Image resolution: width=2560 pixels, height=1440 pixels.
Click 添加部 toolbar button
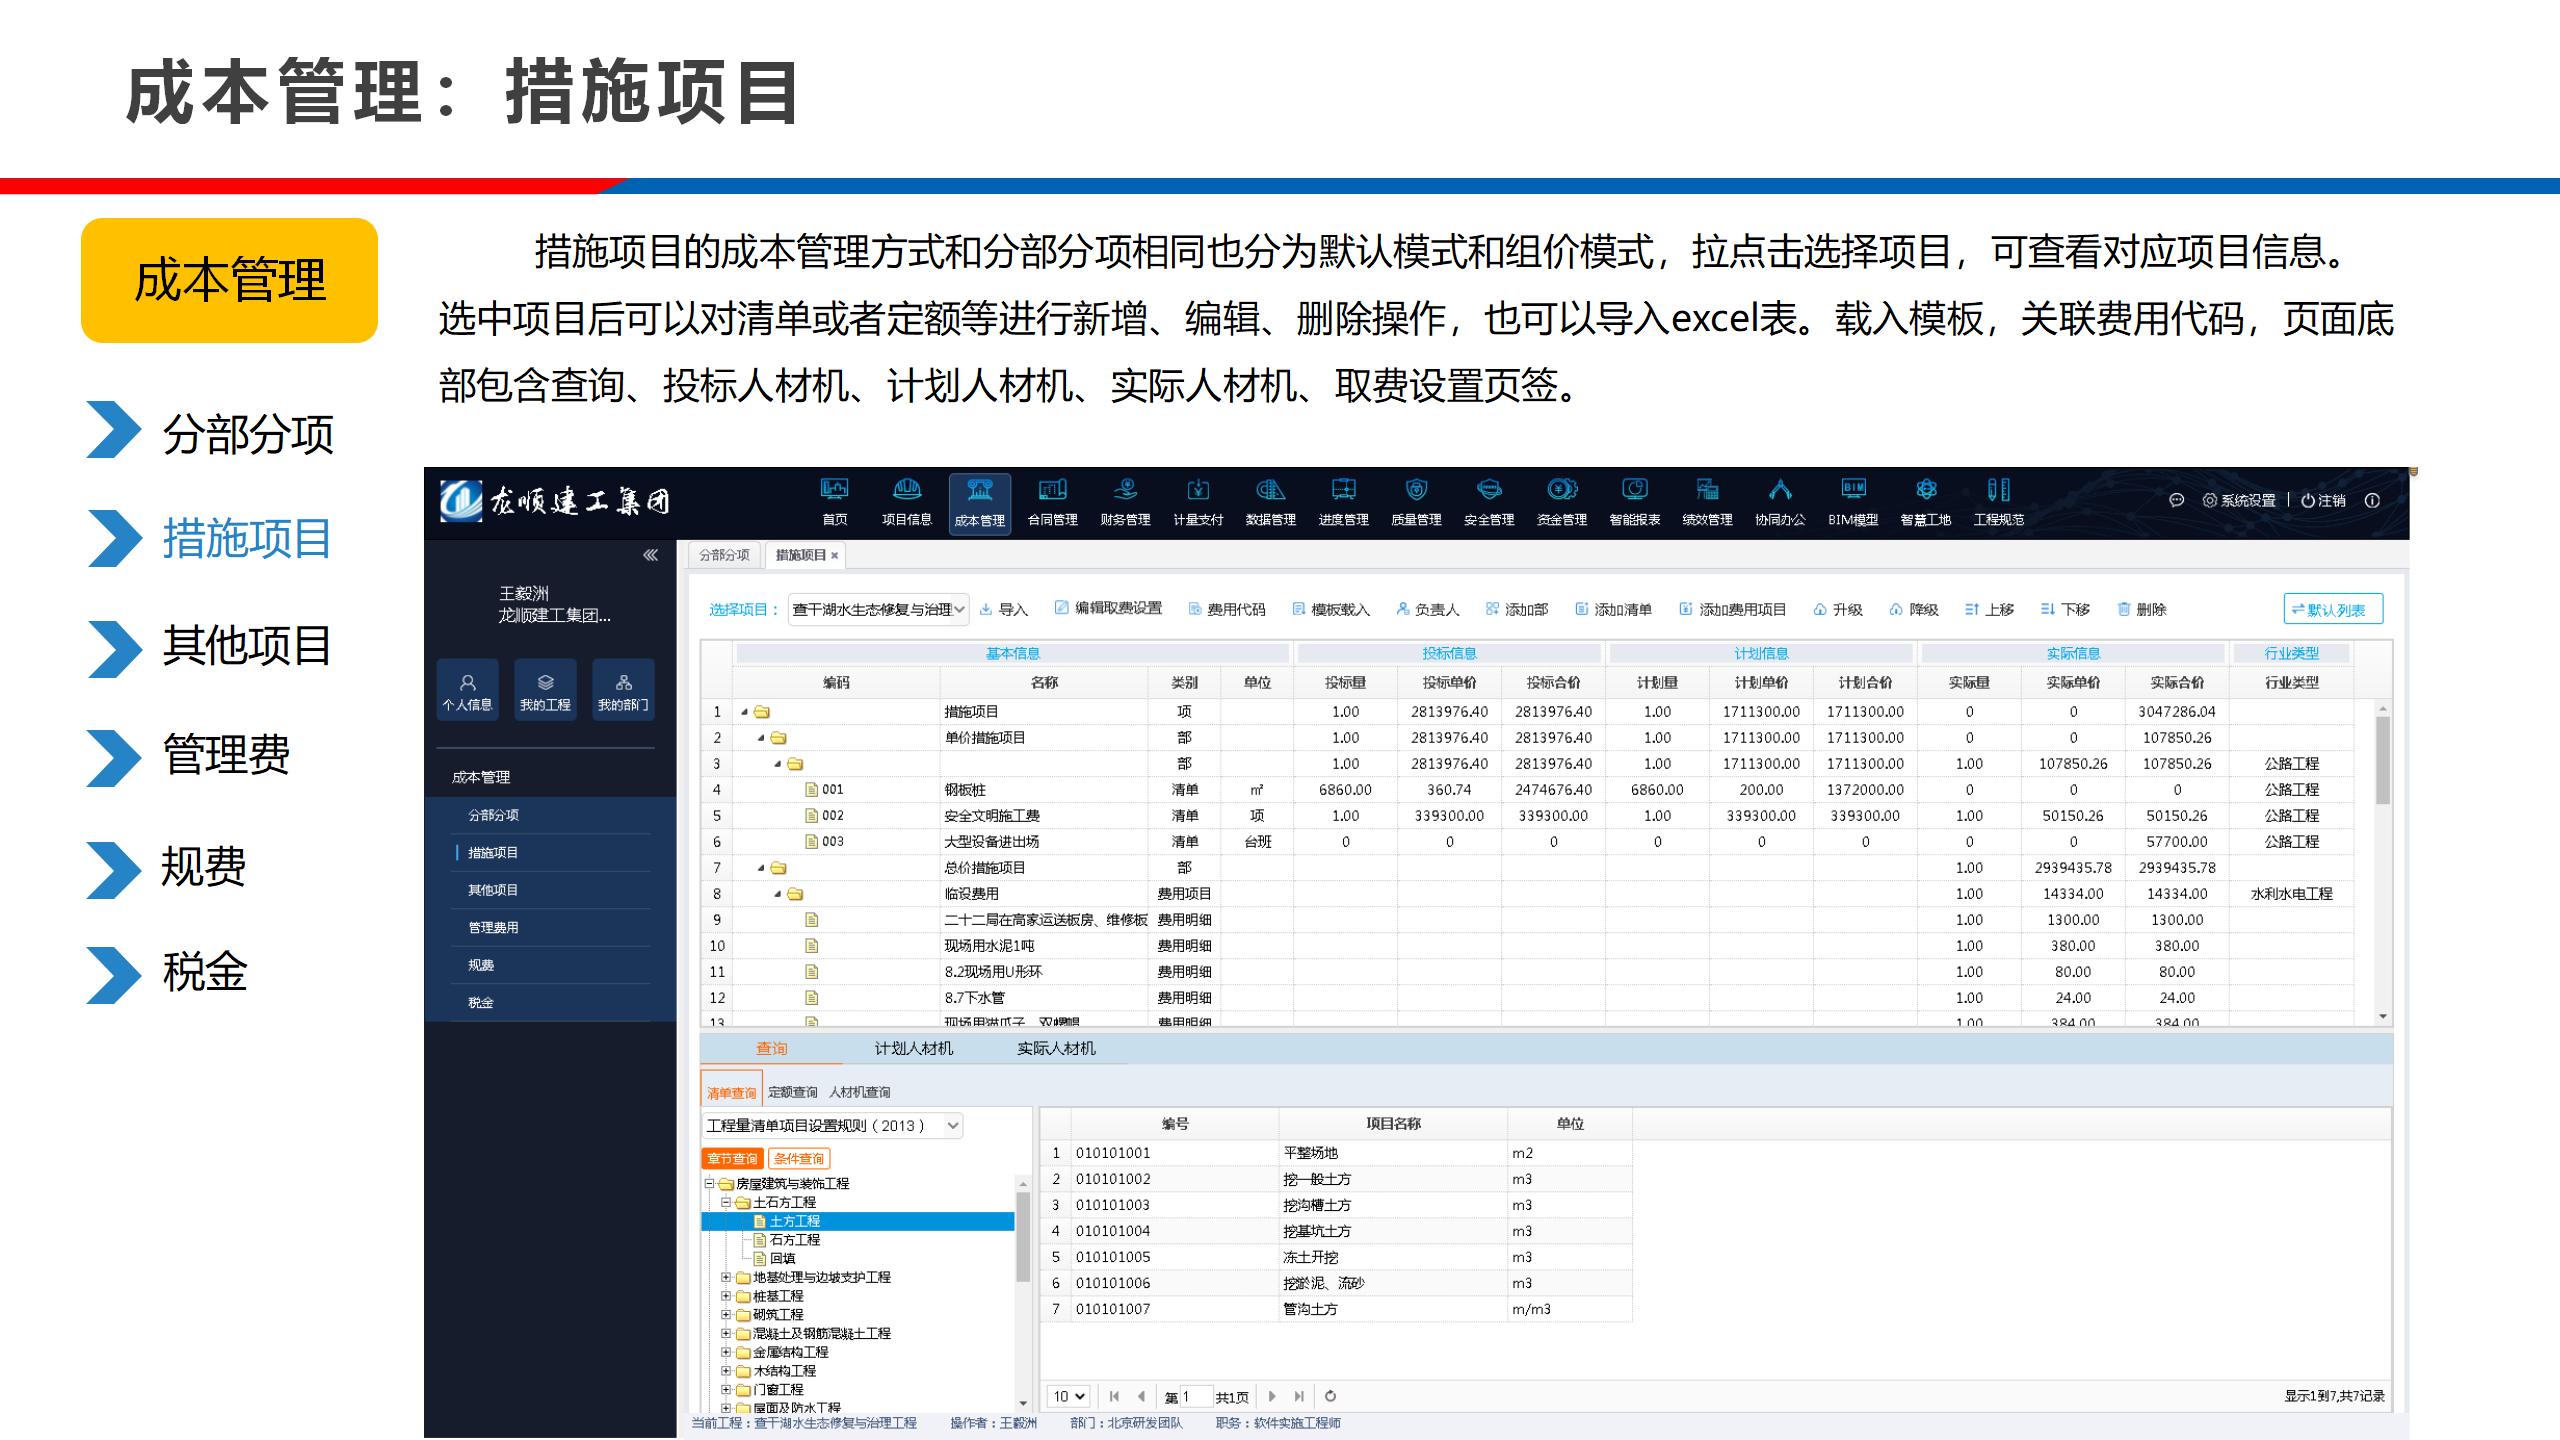tap(1517, 609)
